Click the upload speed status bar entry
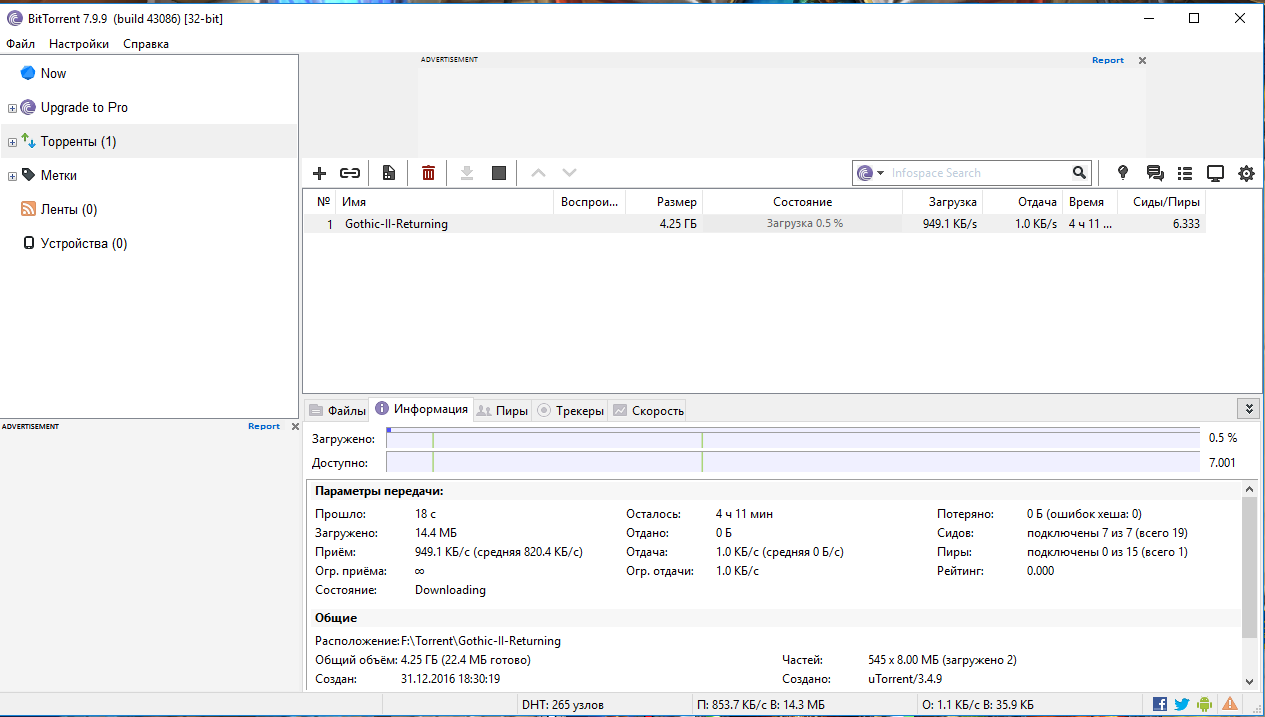 (x=978, y=705)
